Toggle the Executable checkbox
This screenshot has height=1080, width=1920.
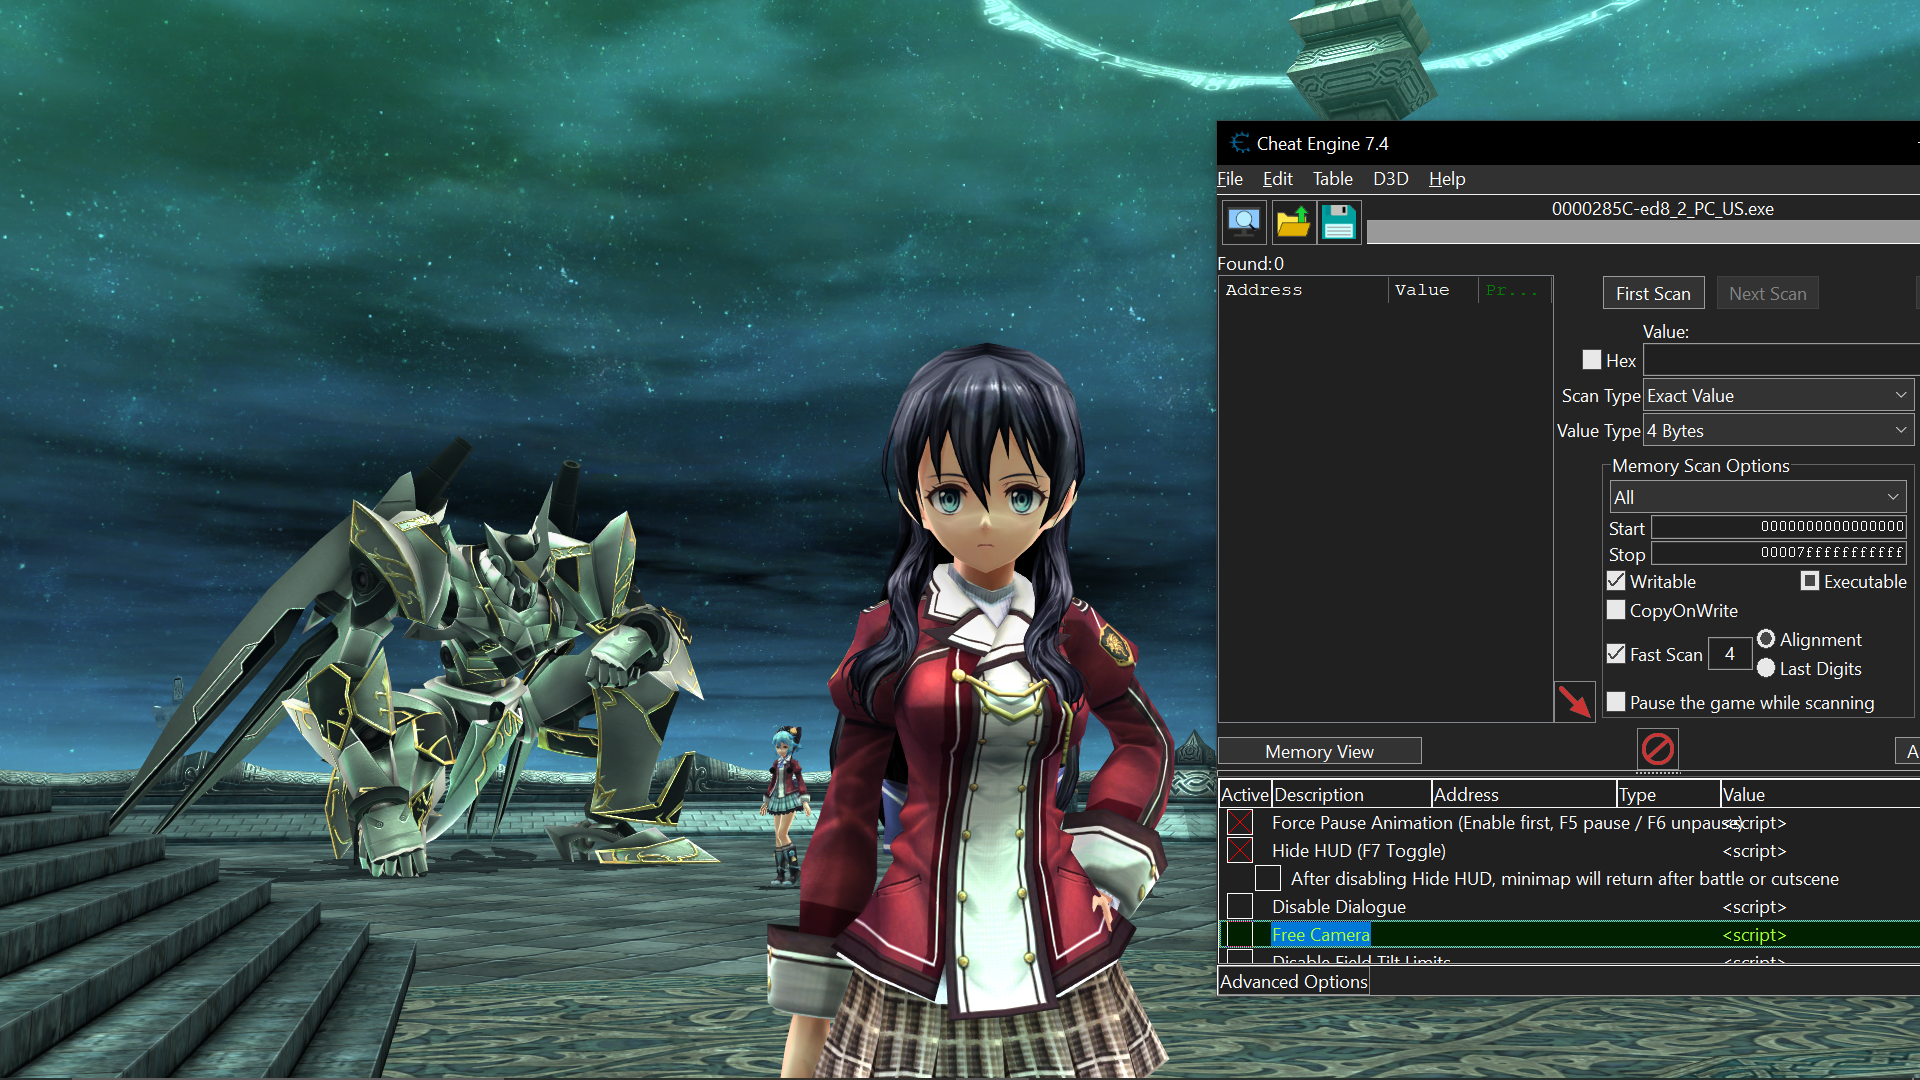[x=1810, y=581]
